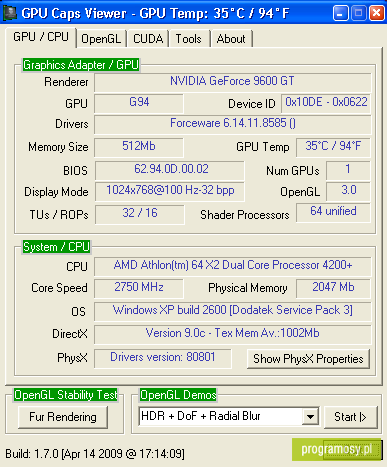Click the Renderer label
387x467 pixels.
[66, 82]
